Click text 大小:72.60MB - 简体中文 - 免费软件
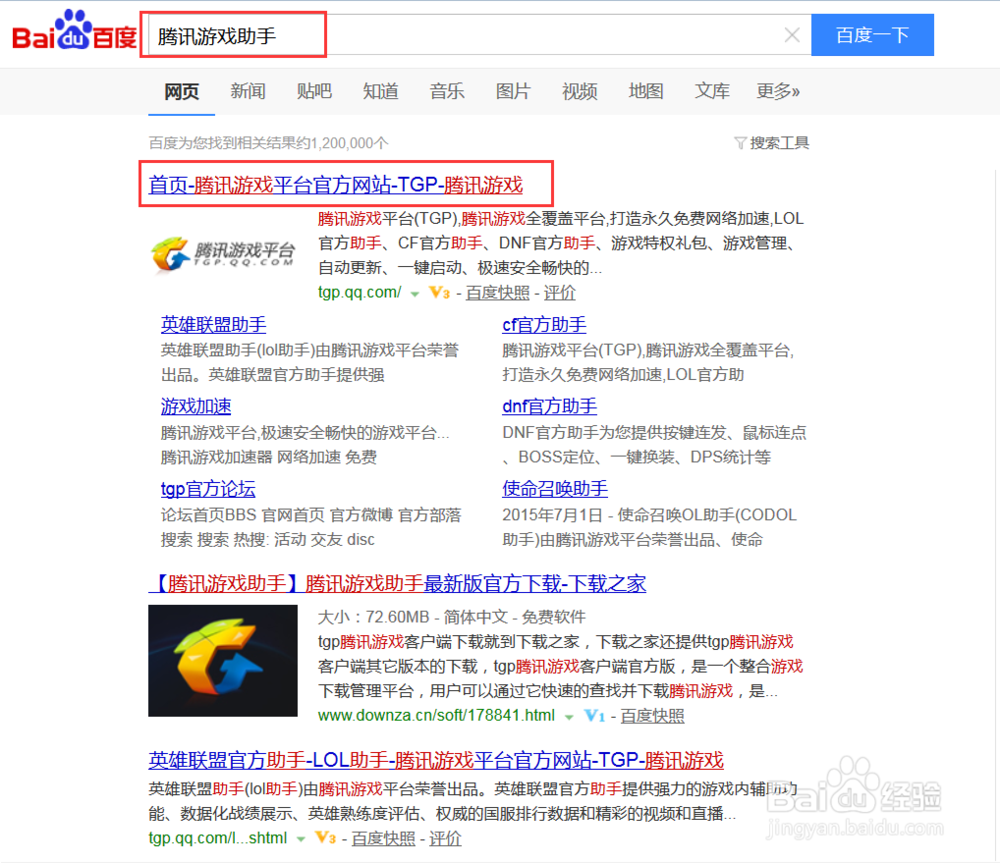1000x863 pixels. [x=452, y=617]
